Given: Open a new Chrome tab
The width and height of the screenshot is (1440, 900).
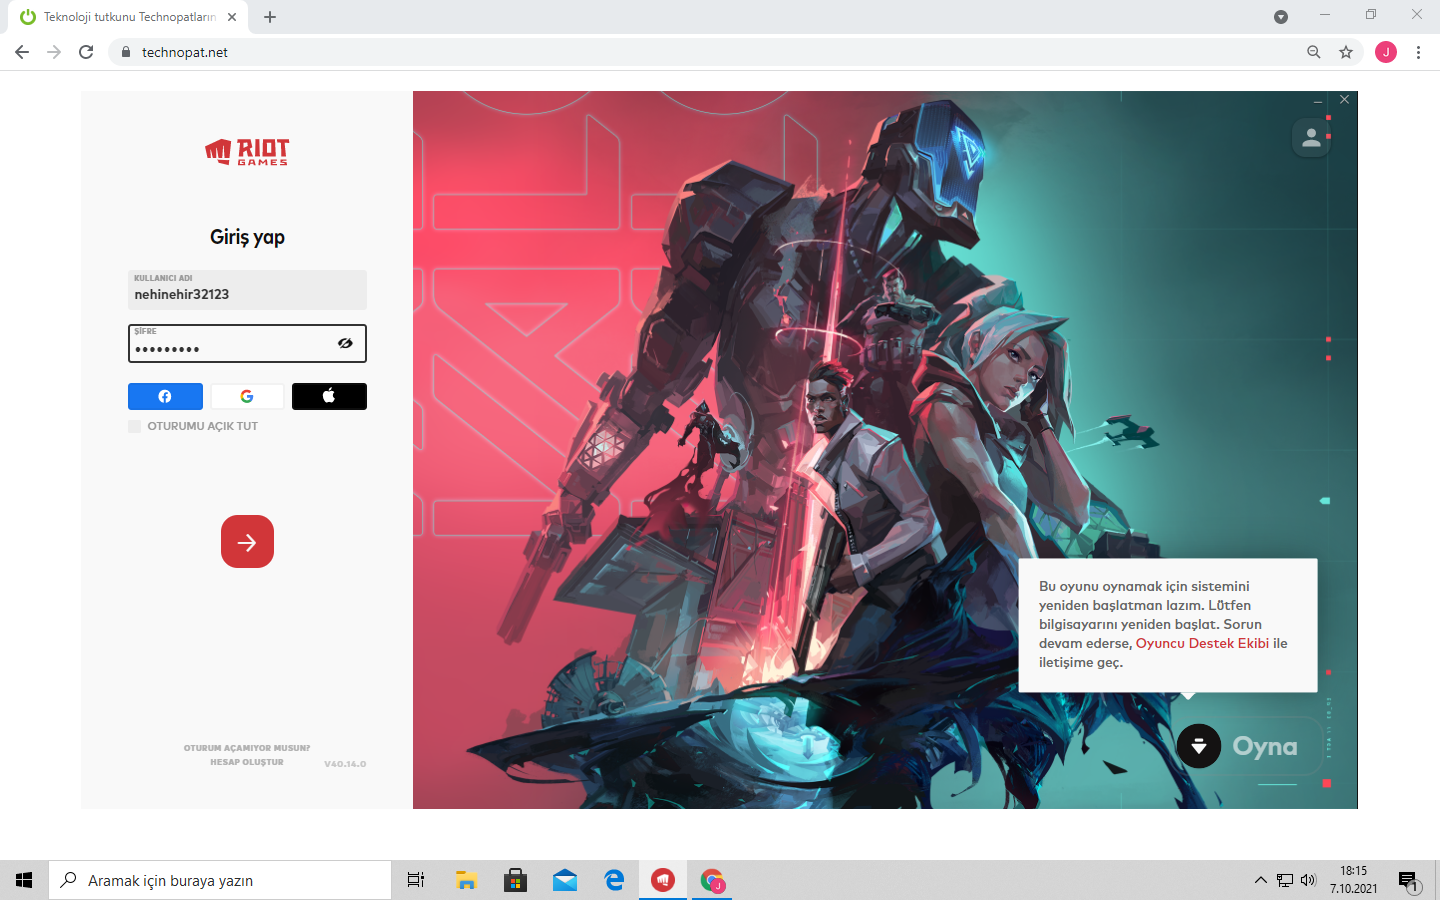Looking at the screenshot, I should click(270, 17).
